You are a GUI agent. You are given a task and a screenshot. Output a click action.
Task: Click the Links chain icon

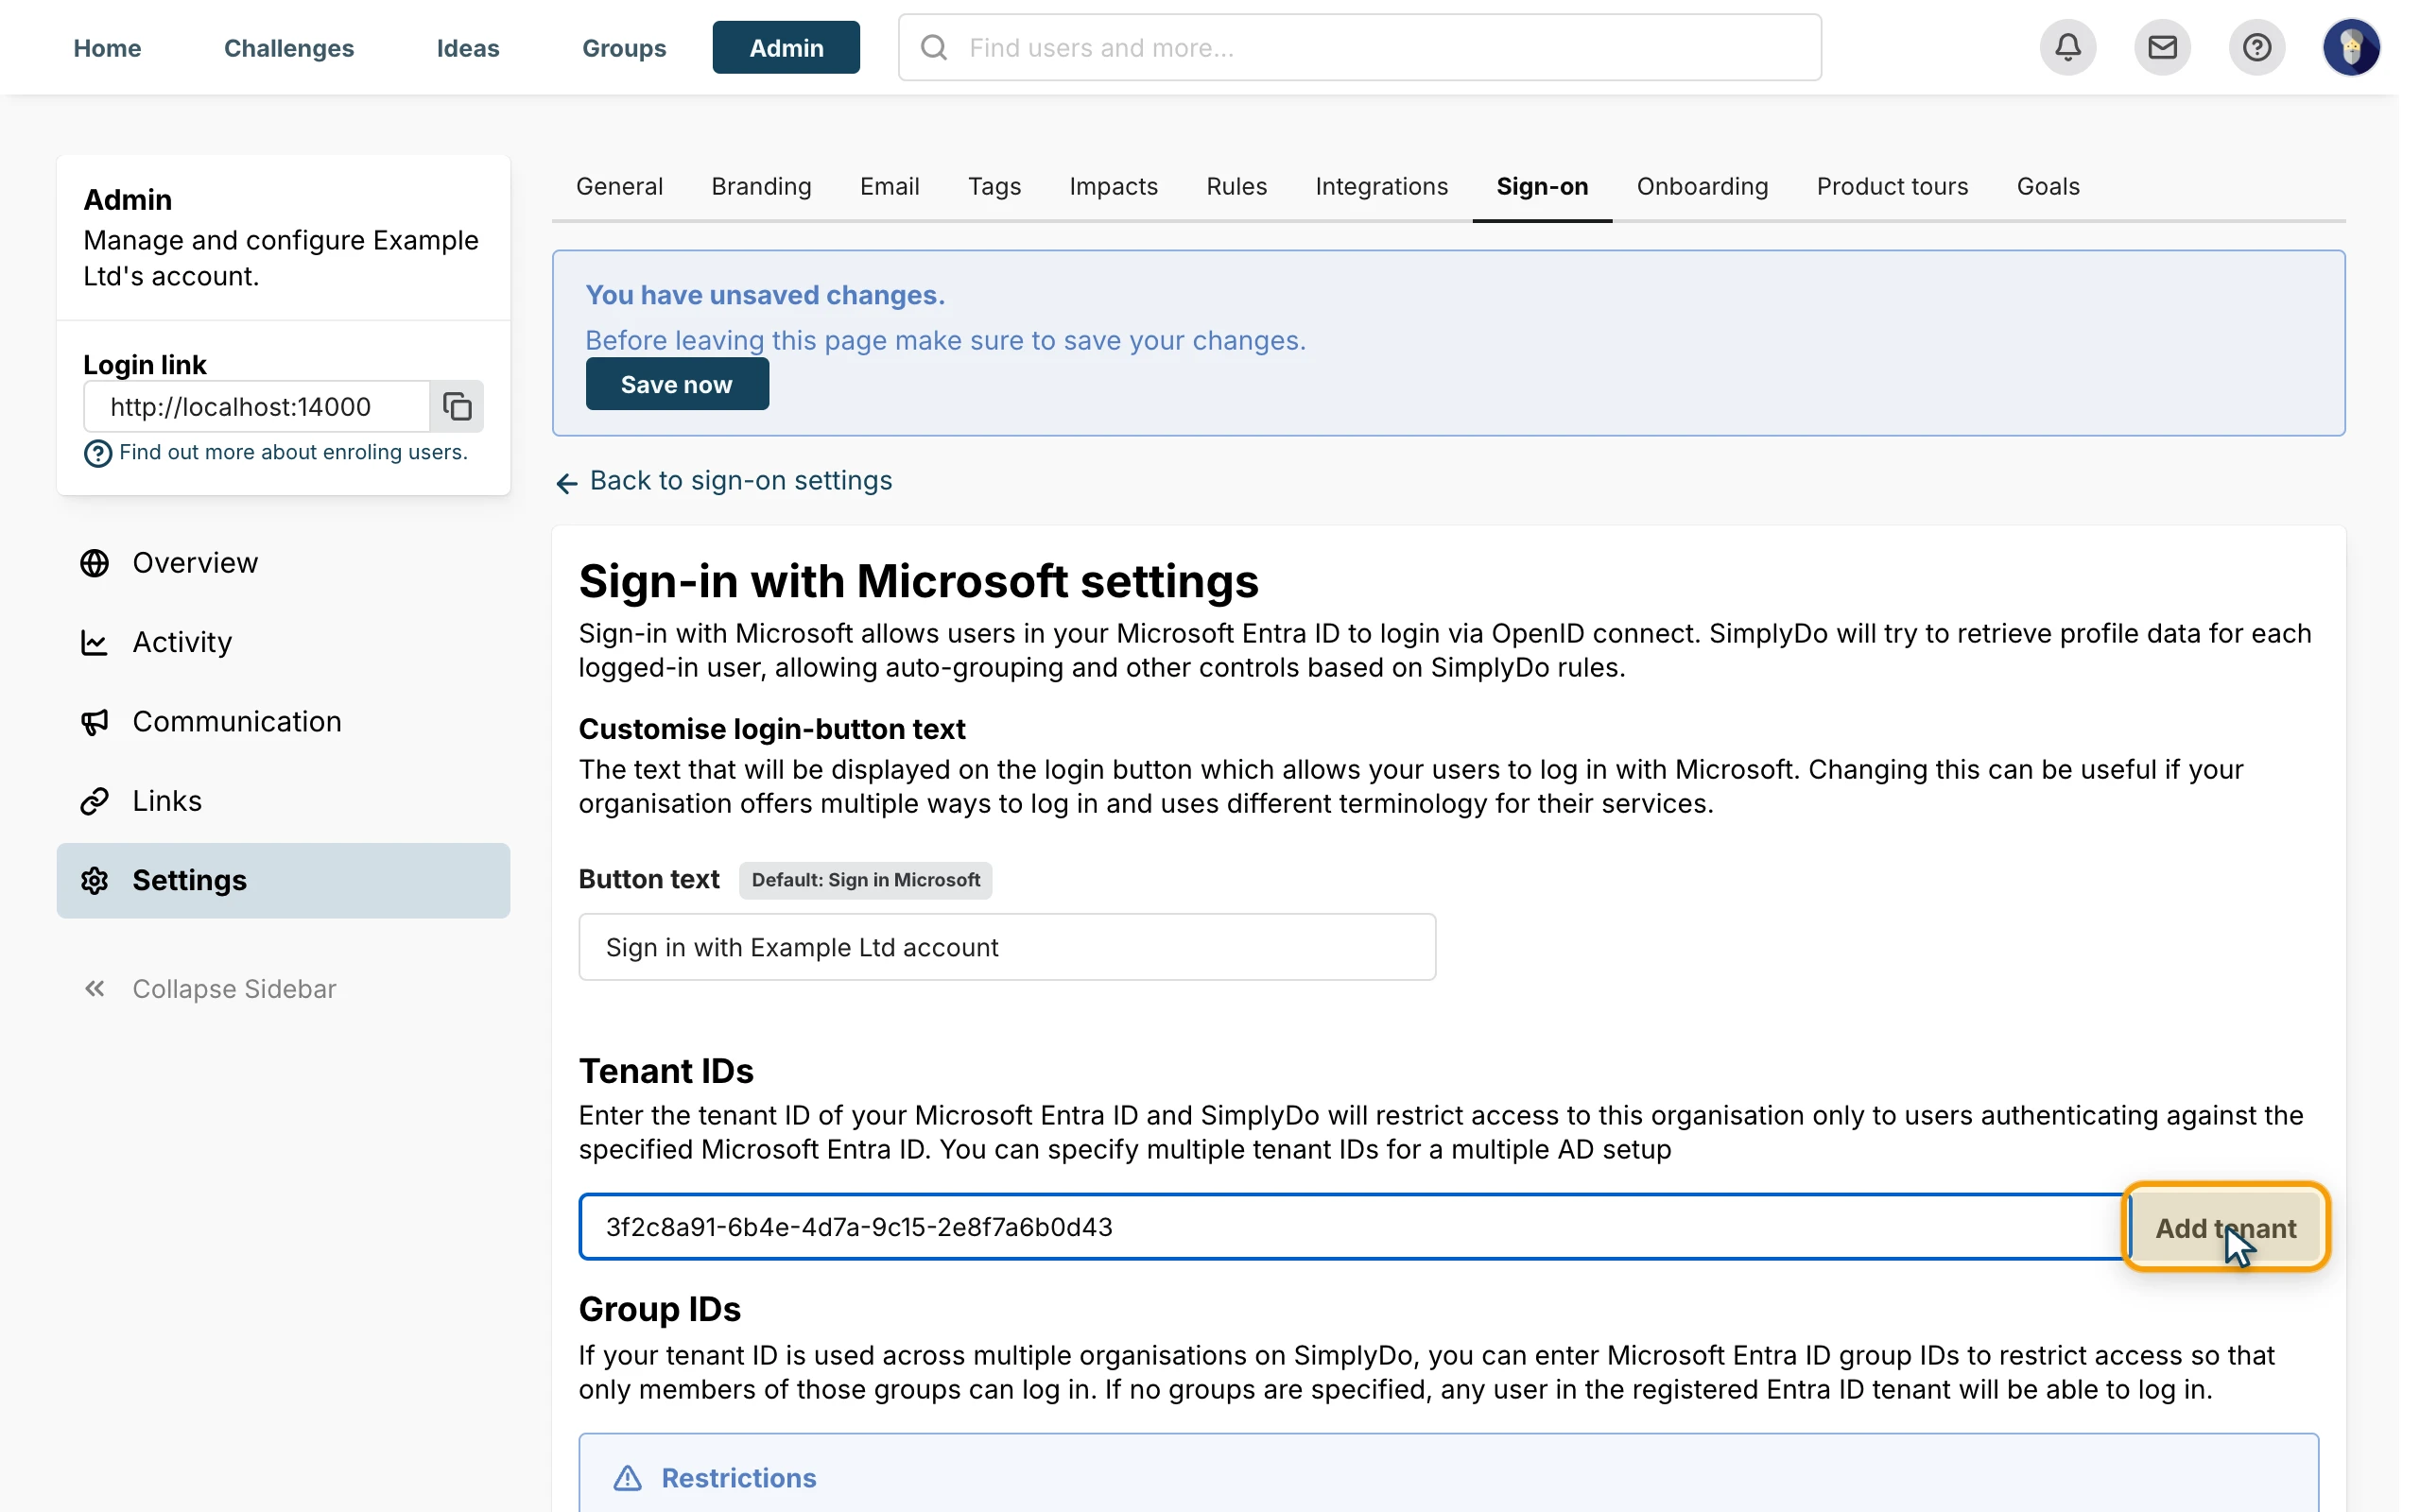pyautogui.click(x=95, y=801)
